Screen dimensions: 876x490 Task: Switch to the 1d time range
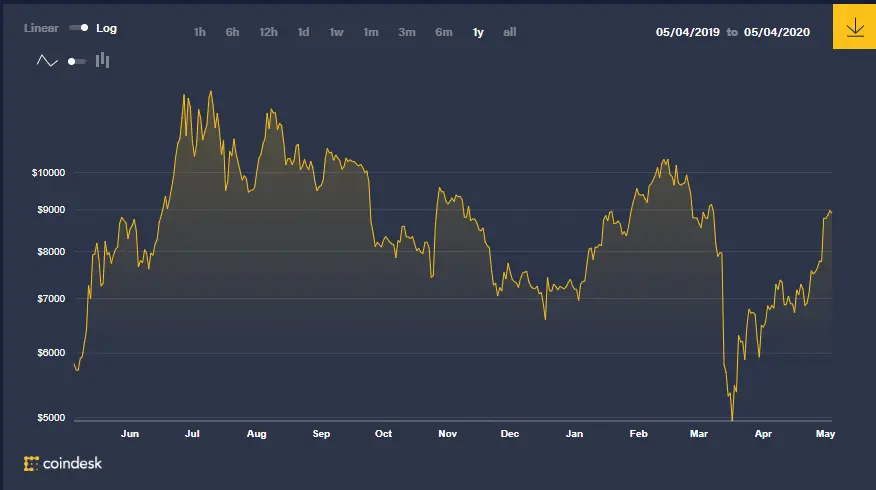(x=303, y=32)
